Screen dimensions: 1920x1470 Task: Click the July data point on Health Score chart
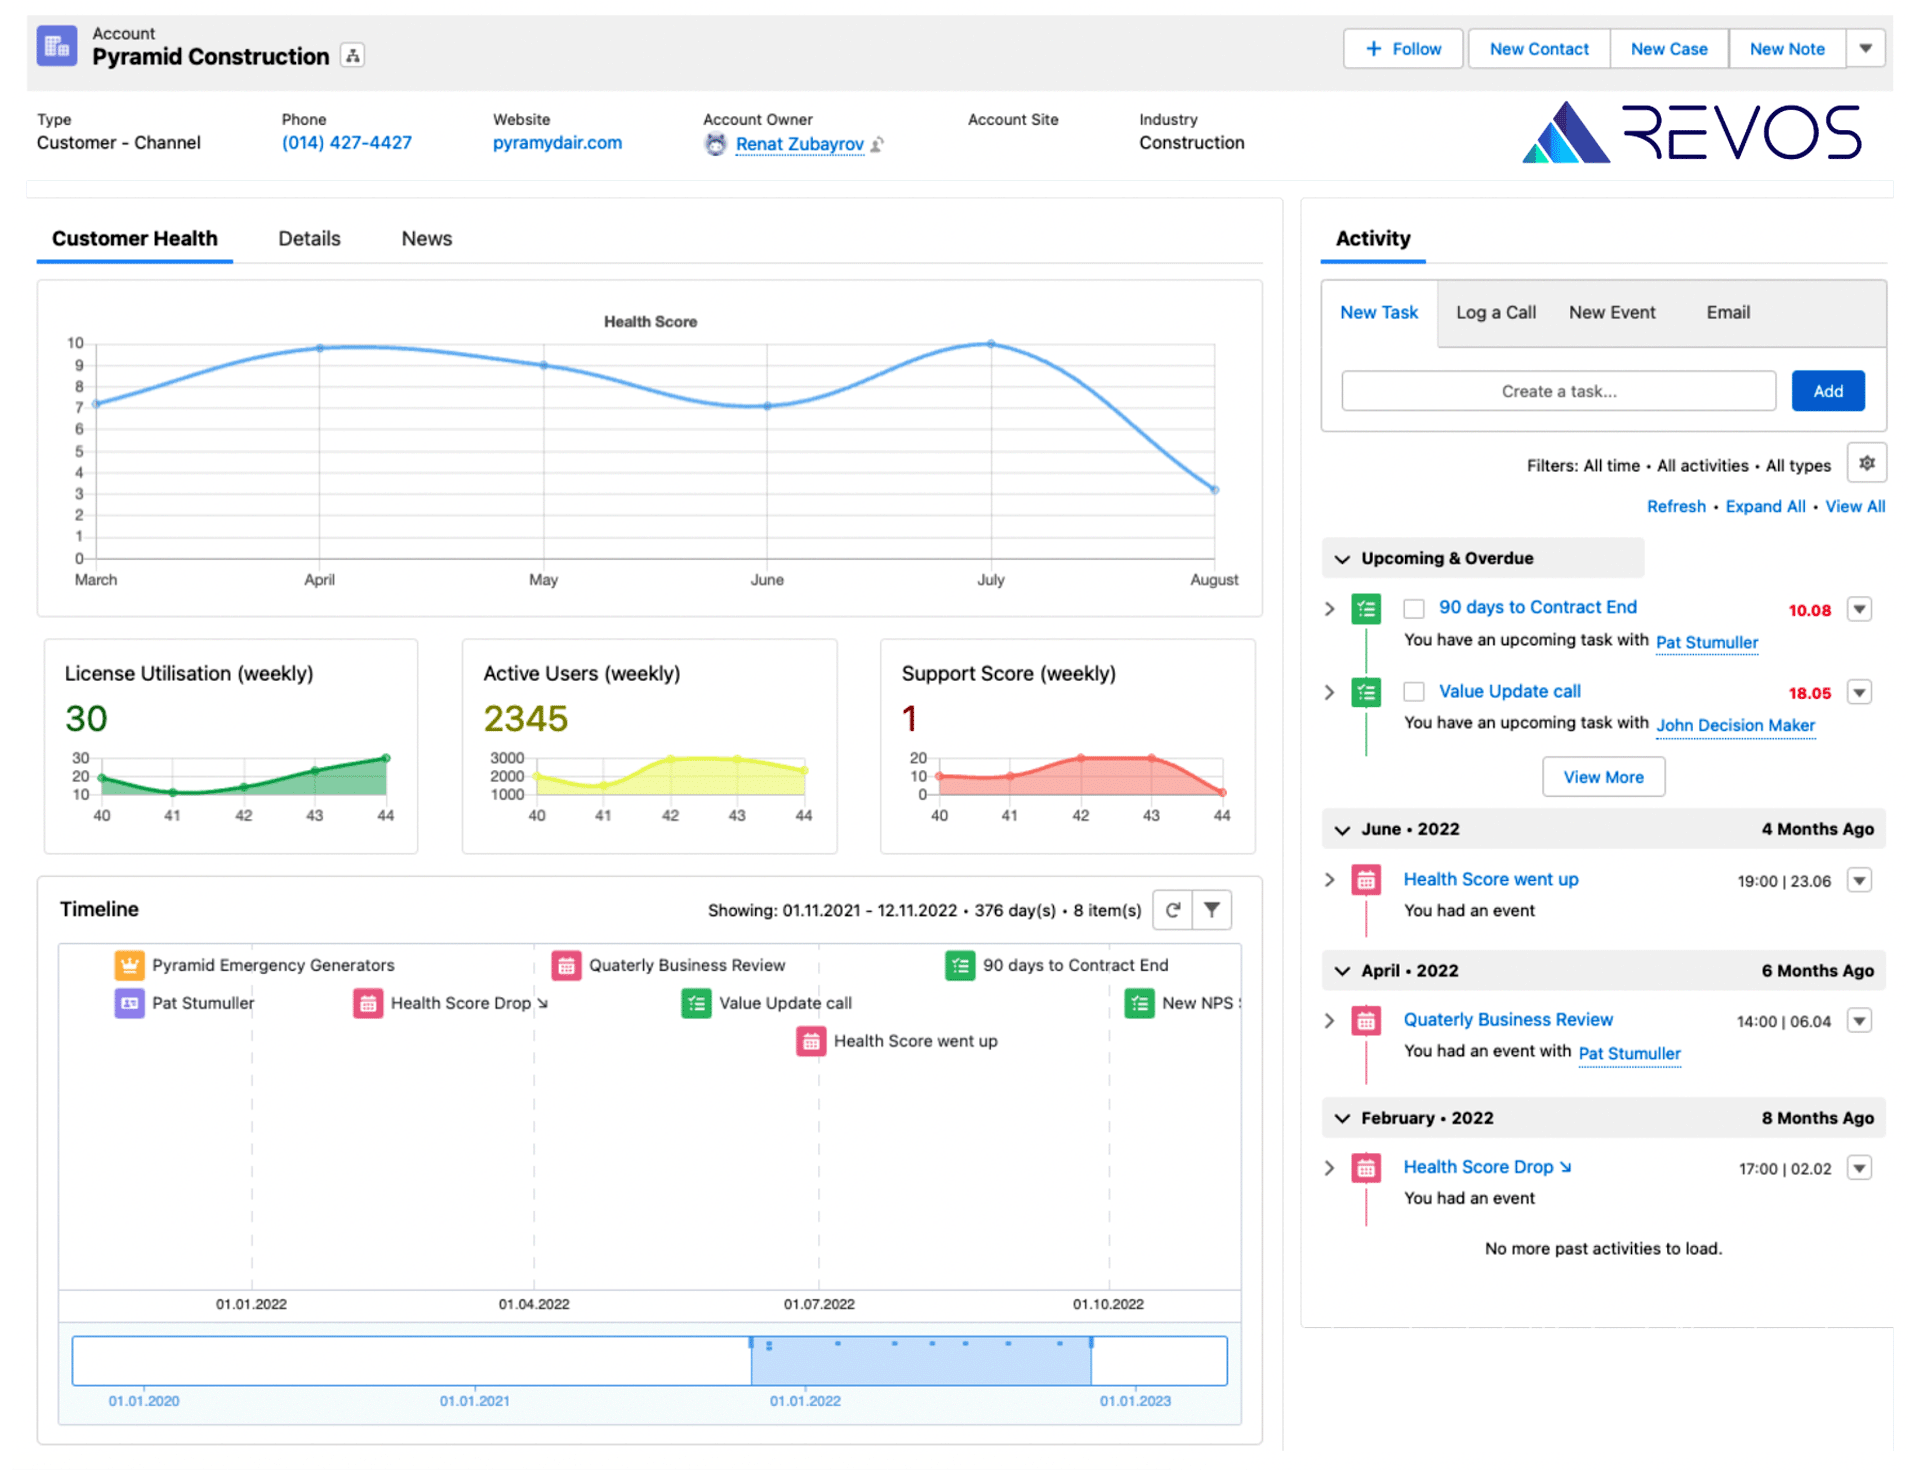[x=991, y=344]
